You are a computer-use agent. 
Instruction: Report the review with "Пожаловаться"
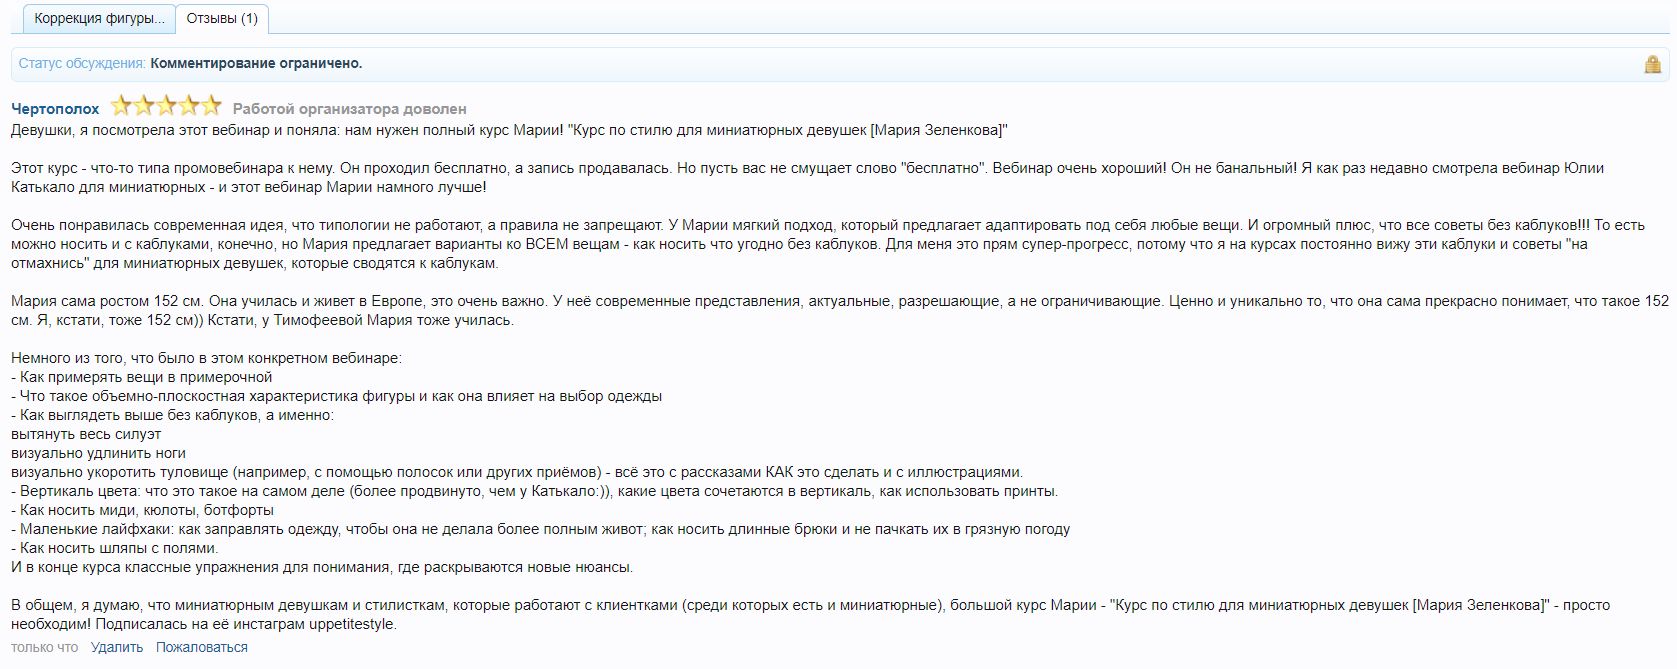[x=201, y=647]
